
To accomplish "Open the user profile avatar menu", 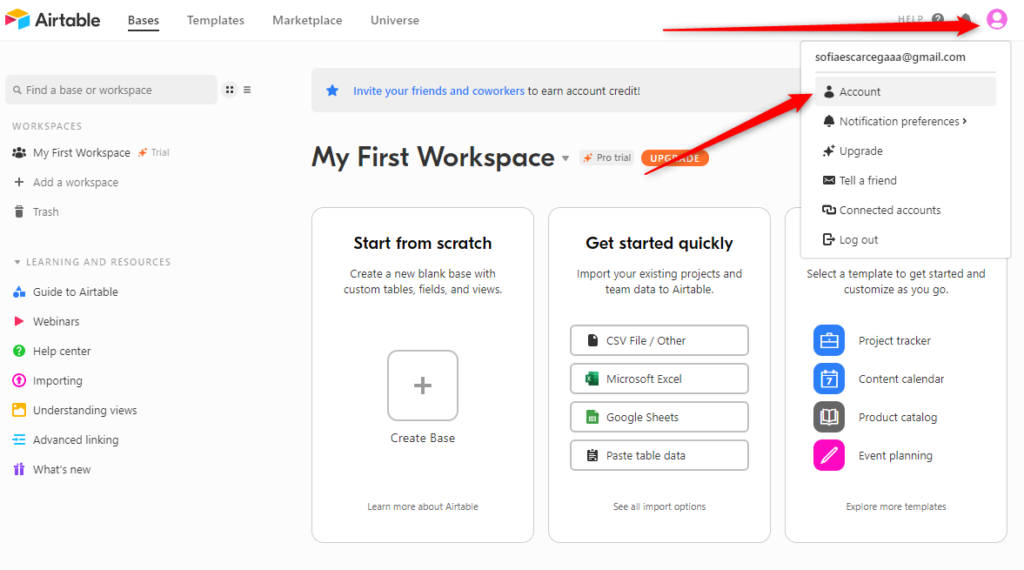I will click(x=997, y=20).
